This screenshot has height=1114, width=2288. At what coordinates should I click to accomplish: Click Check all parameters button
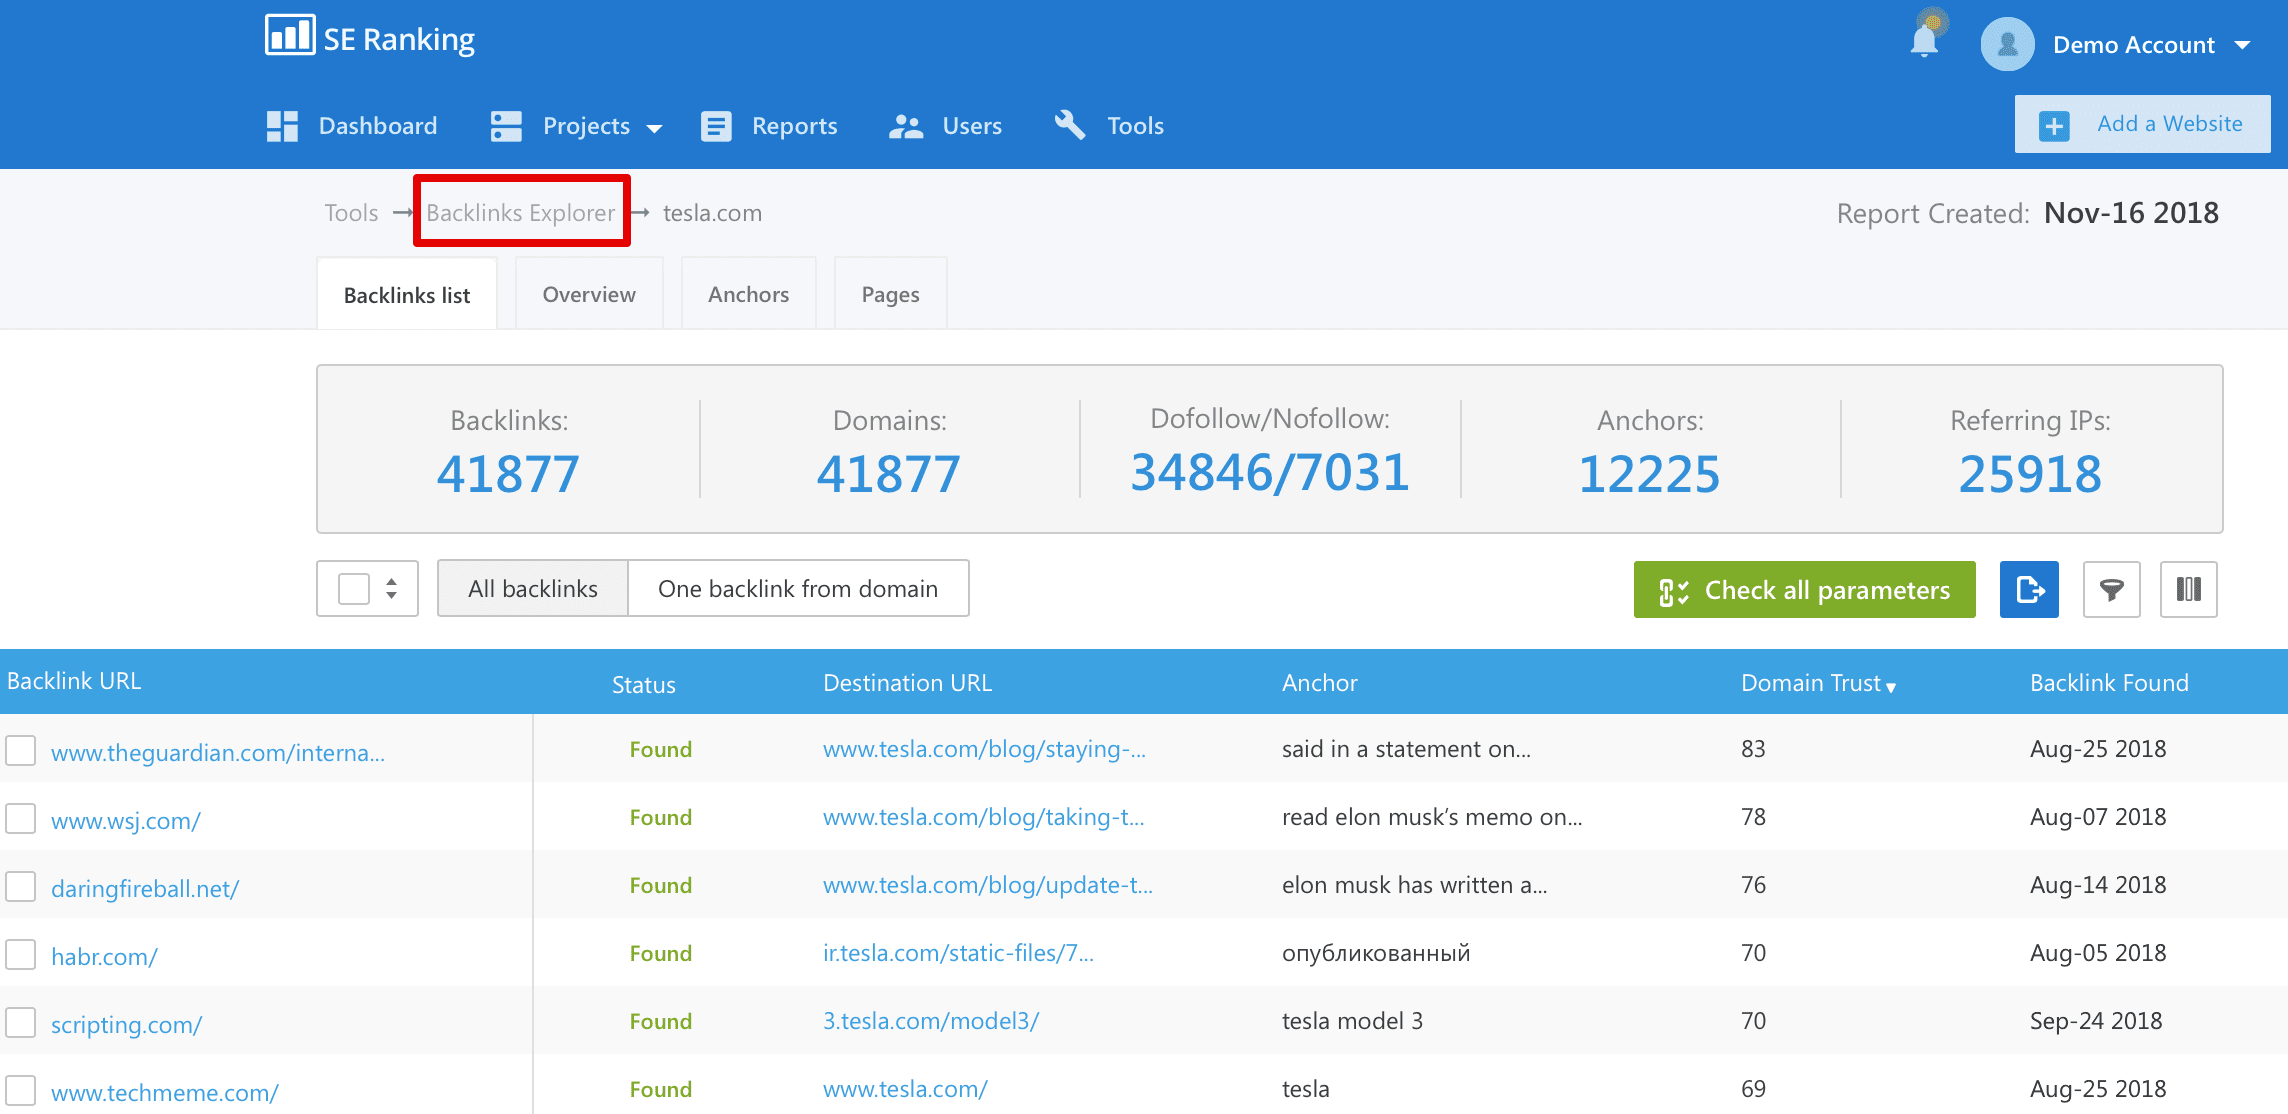tap(1804, 589)
